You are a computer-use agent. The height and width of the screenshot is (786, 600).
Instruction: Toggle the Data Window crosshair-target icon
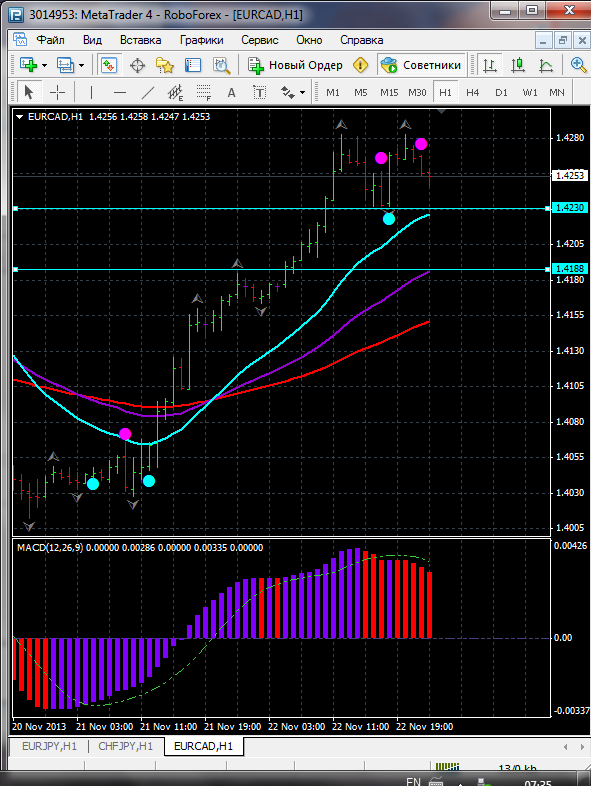pyautogui.click(x=137, y=65)
